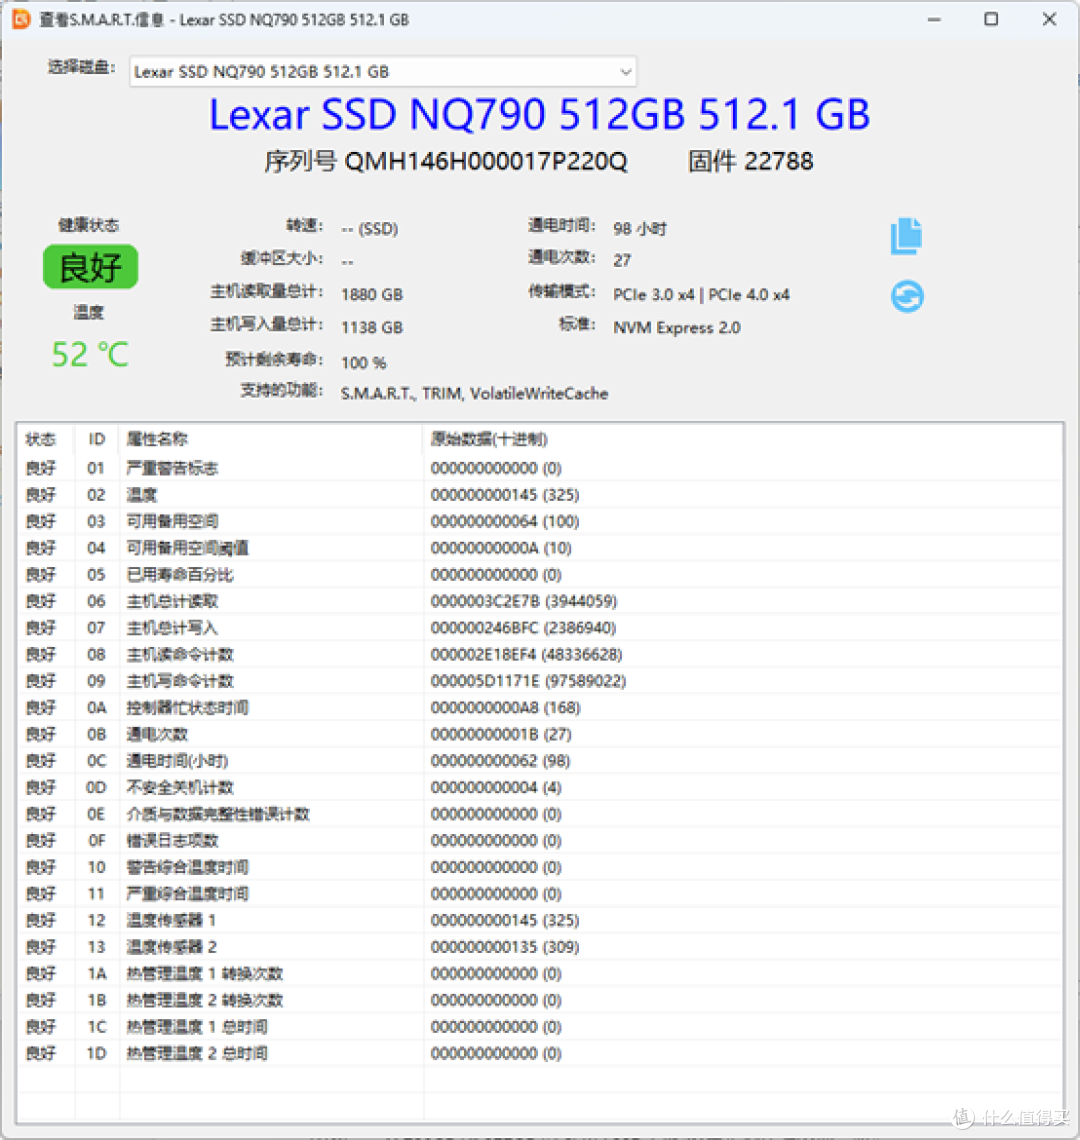Select row 08 主机读命令计数

coord(539,654)
